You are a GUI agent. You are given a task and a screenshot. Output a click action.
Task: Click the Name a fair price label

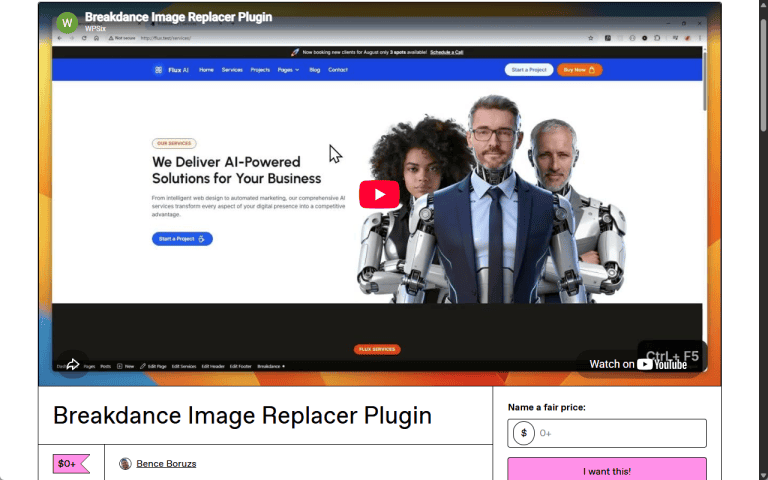click(547, 407)
